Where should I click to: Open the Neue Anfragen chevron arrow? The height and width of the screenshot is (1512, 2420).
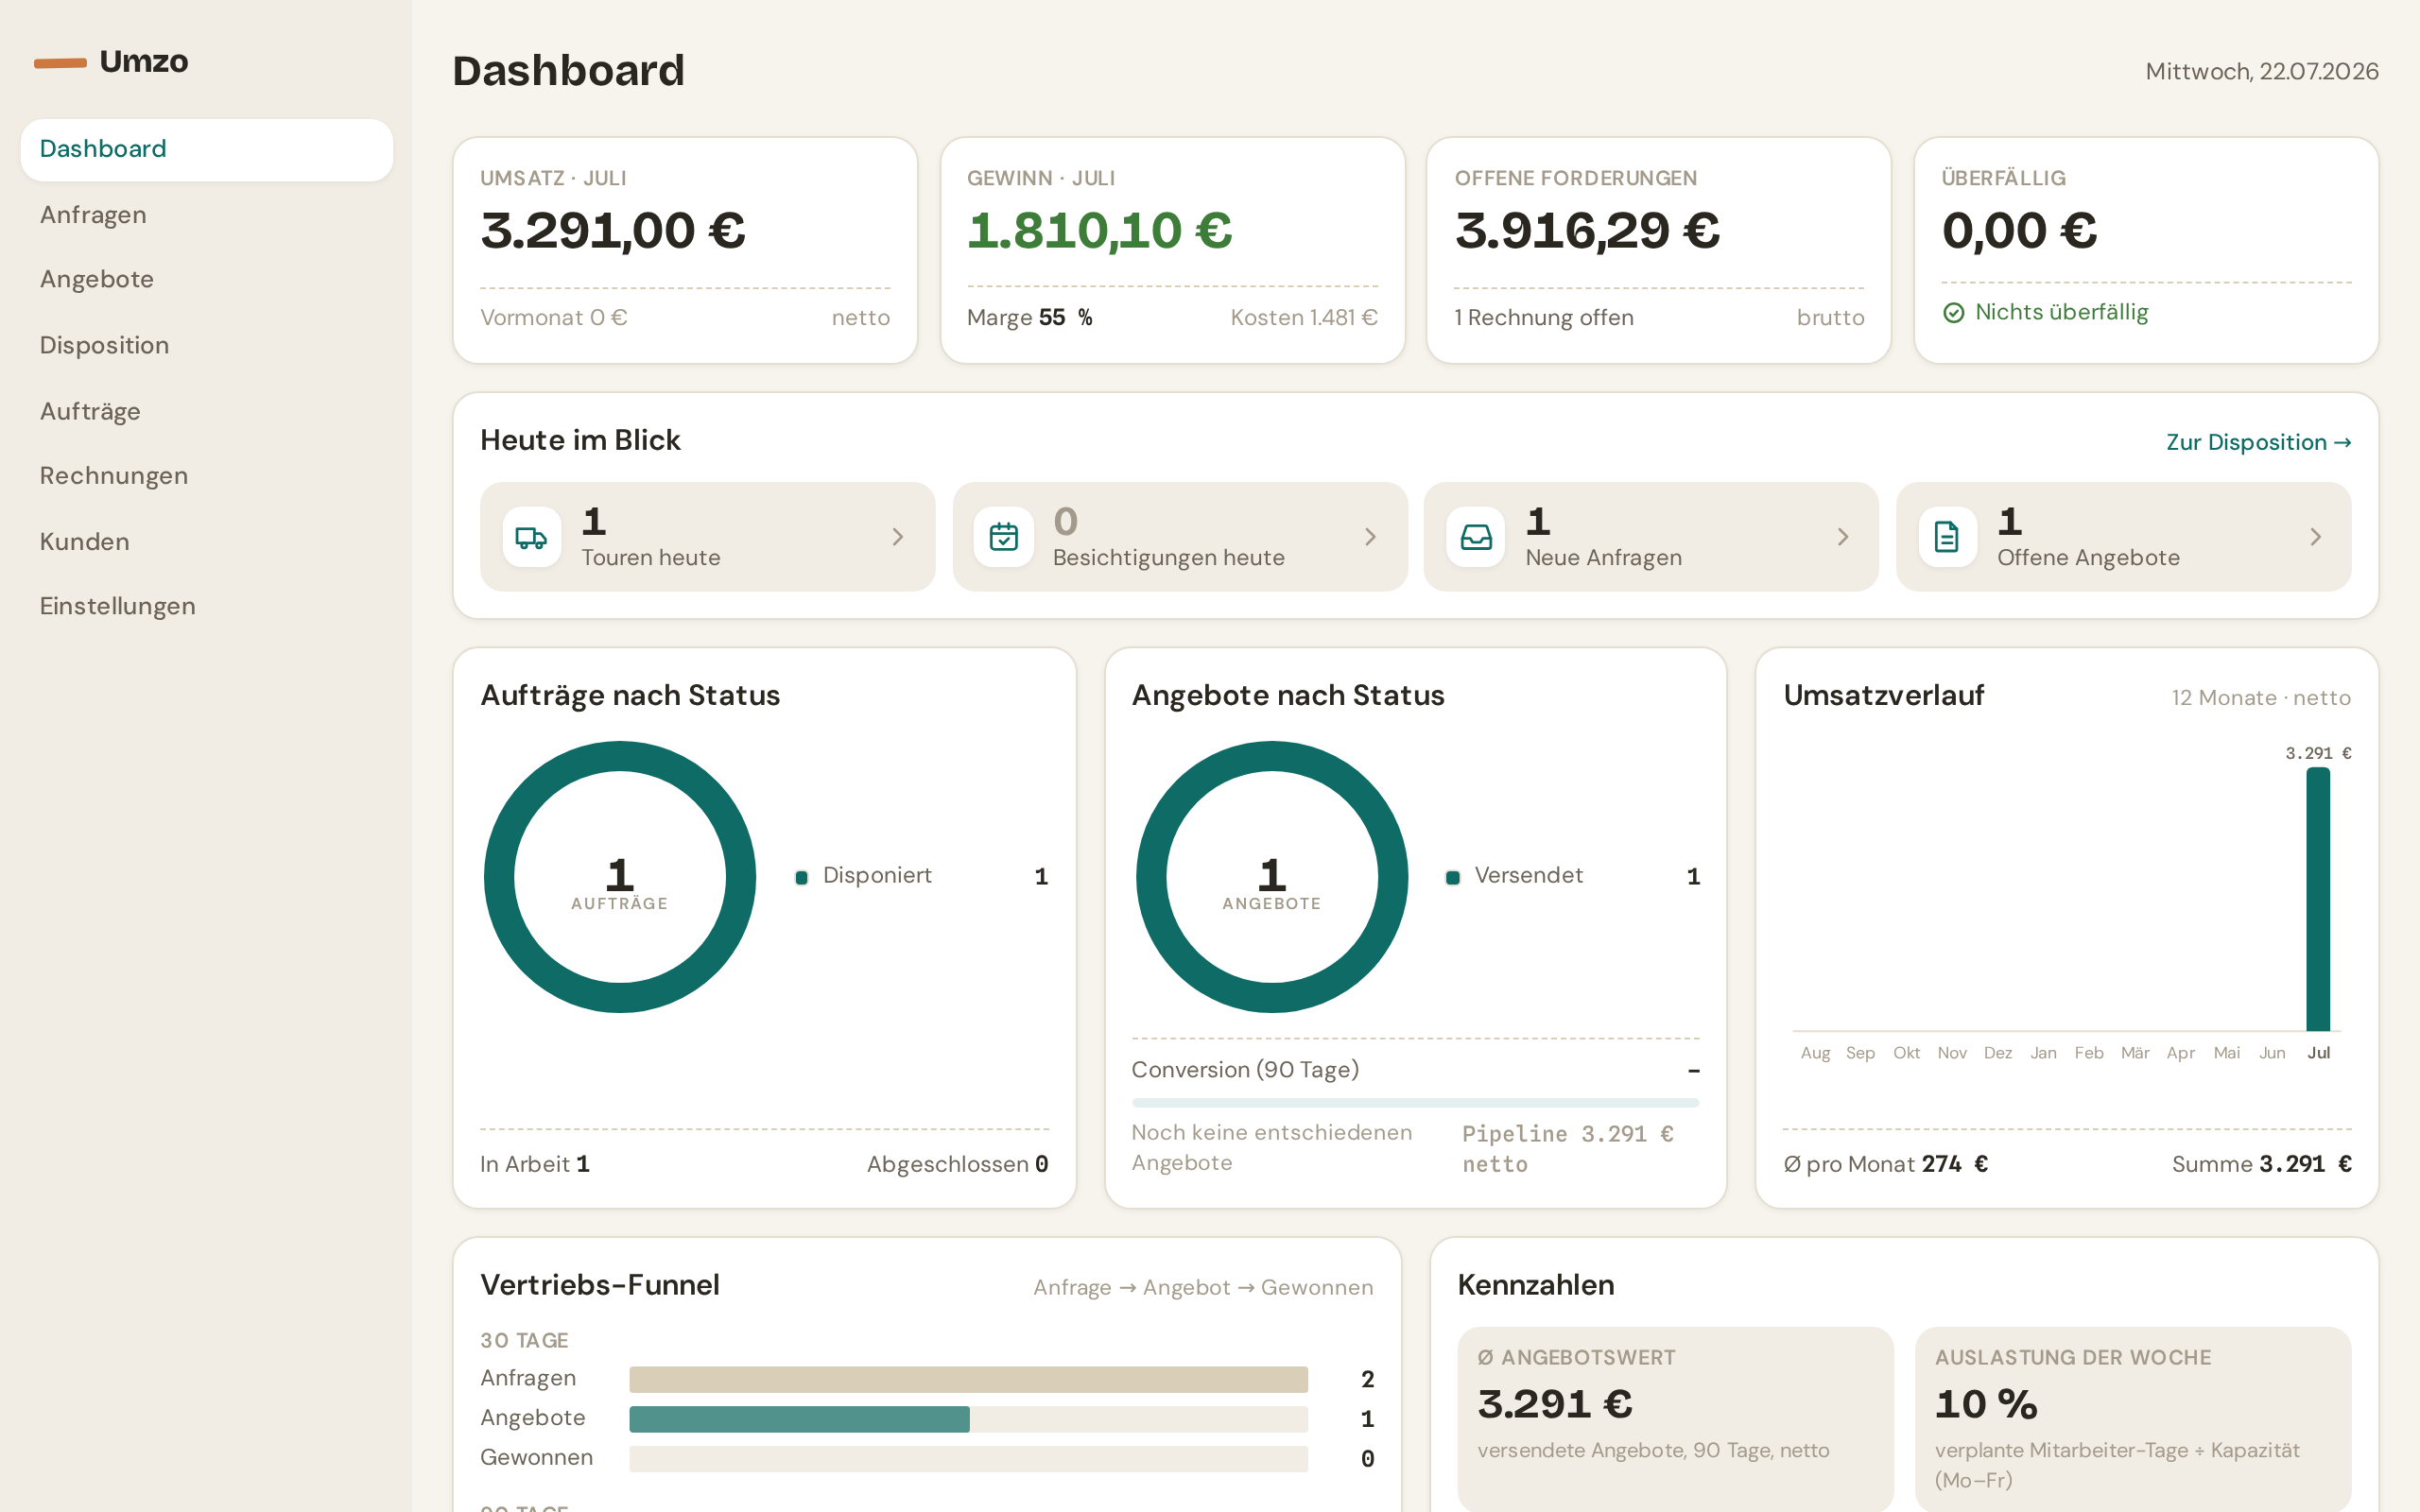pos(1843,537)
